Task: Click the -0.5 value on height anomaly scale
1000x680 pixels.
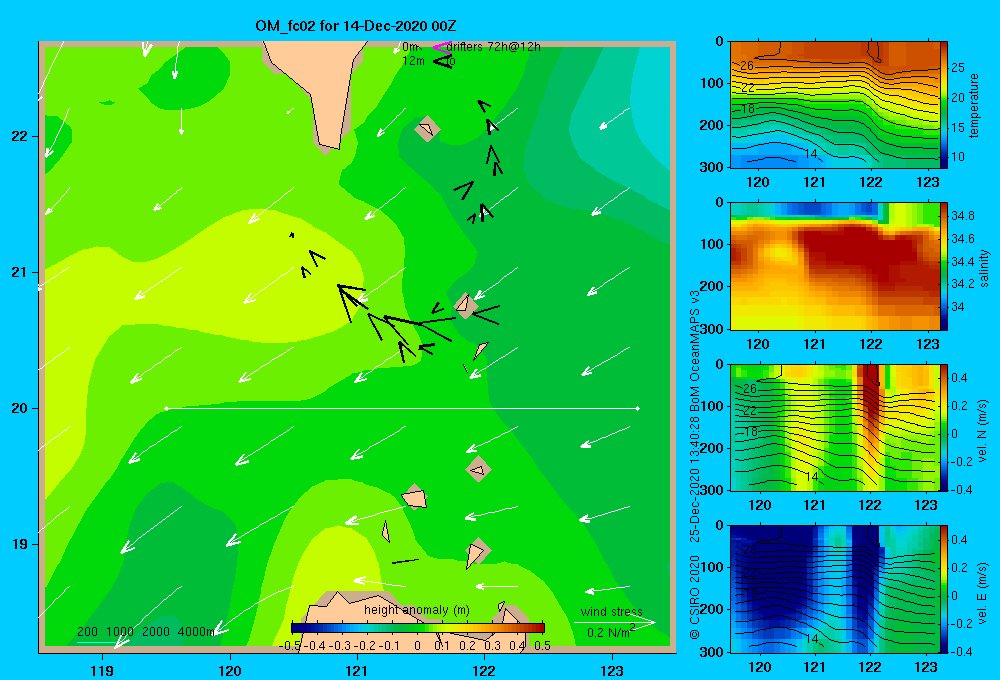Action: tap(290, 646)
